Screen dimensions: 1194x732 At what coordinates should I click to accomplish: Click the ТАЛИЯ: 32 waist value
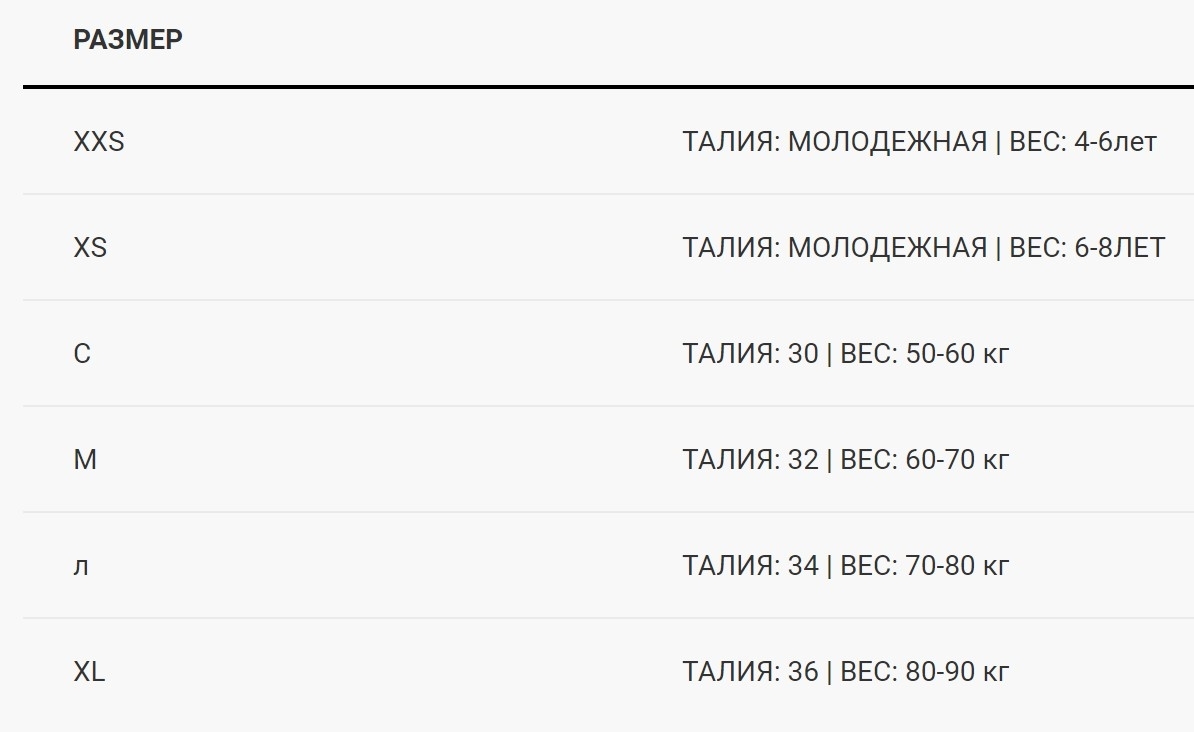(x=750, y=460)
